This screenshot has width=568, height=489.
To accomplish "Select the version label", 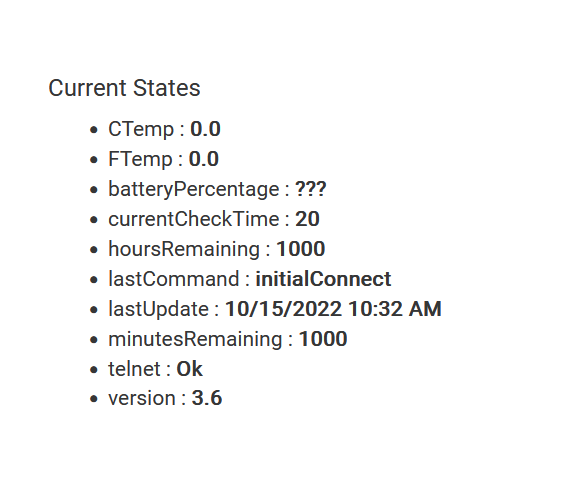I will coord(142,398).
